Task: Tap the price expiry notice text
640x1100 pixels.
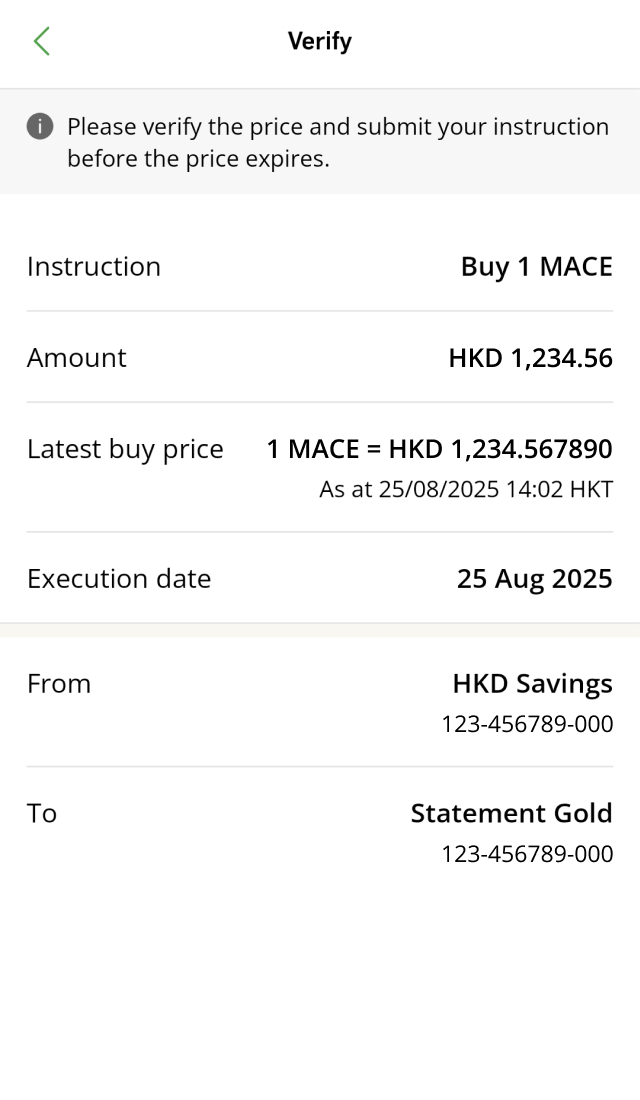Action: point(337,142)
